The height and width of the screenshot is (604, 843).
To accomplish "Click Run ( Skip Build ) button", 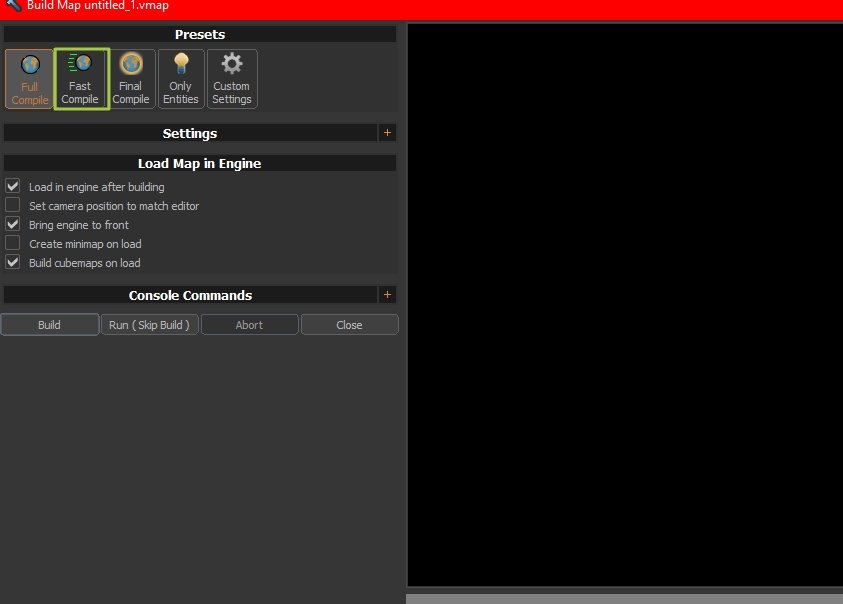I will 149,325.
